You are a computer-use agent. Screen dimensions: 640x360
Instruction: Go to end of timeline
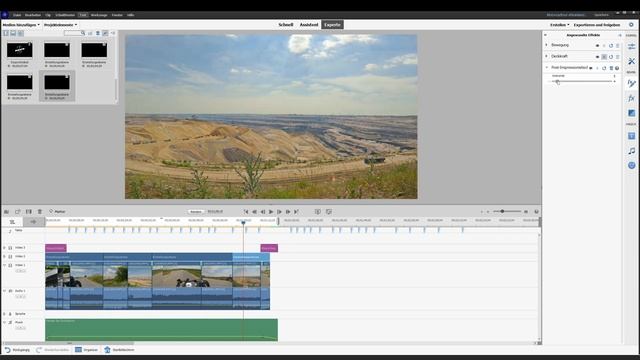[296, 212]
